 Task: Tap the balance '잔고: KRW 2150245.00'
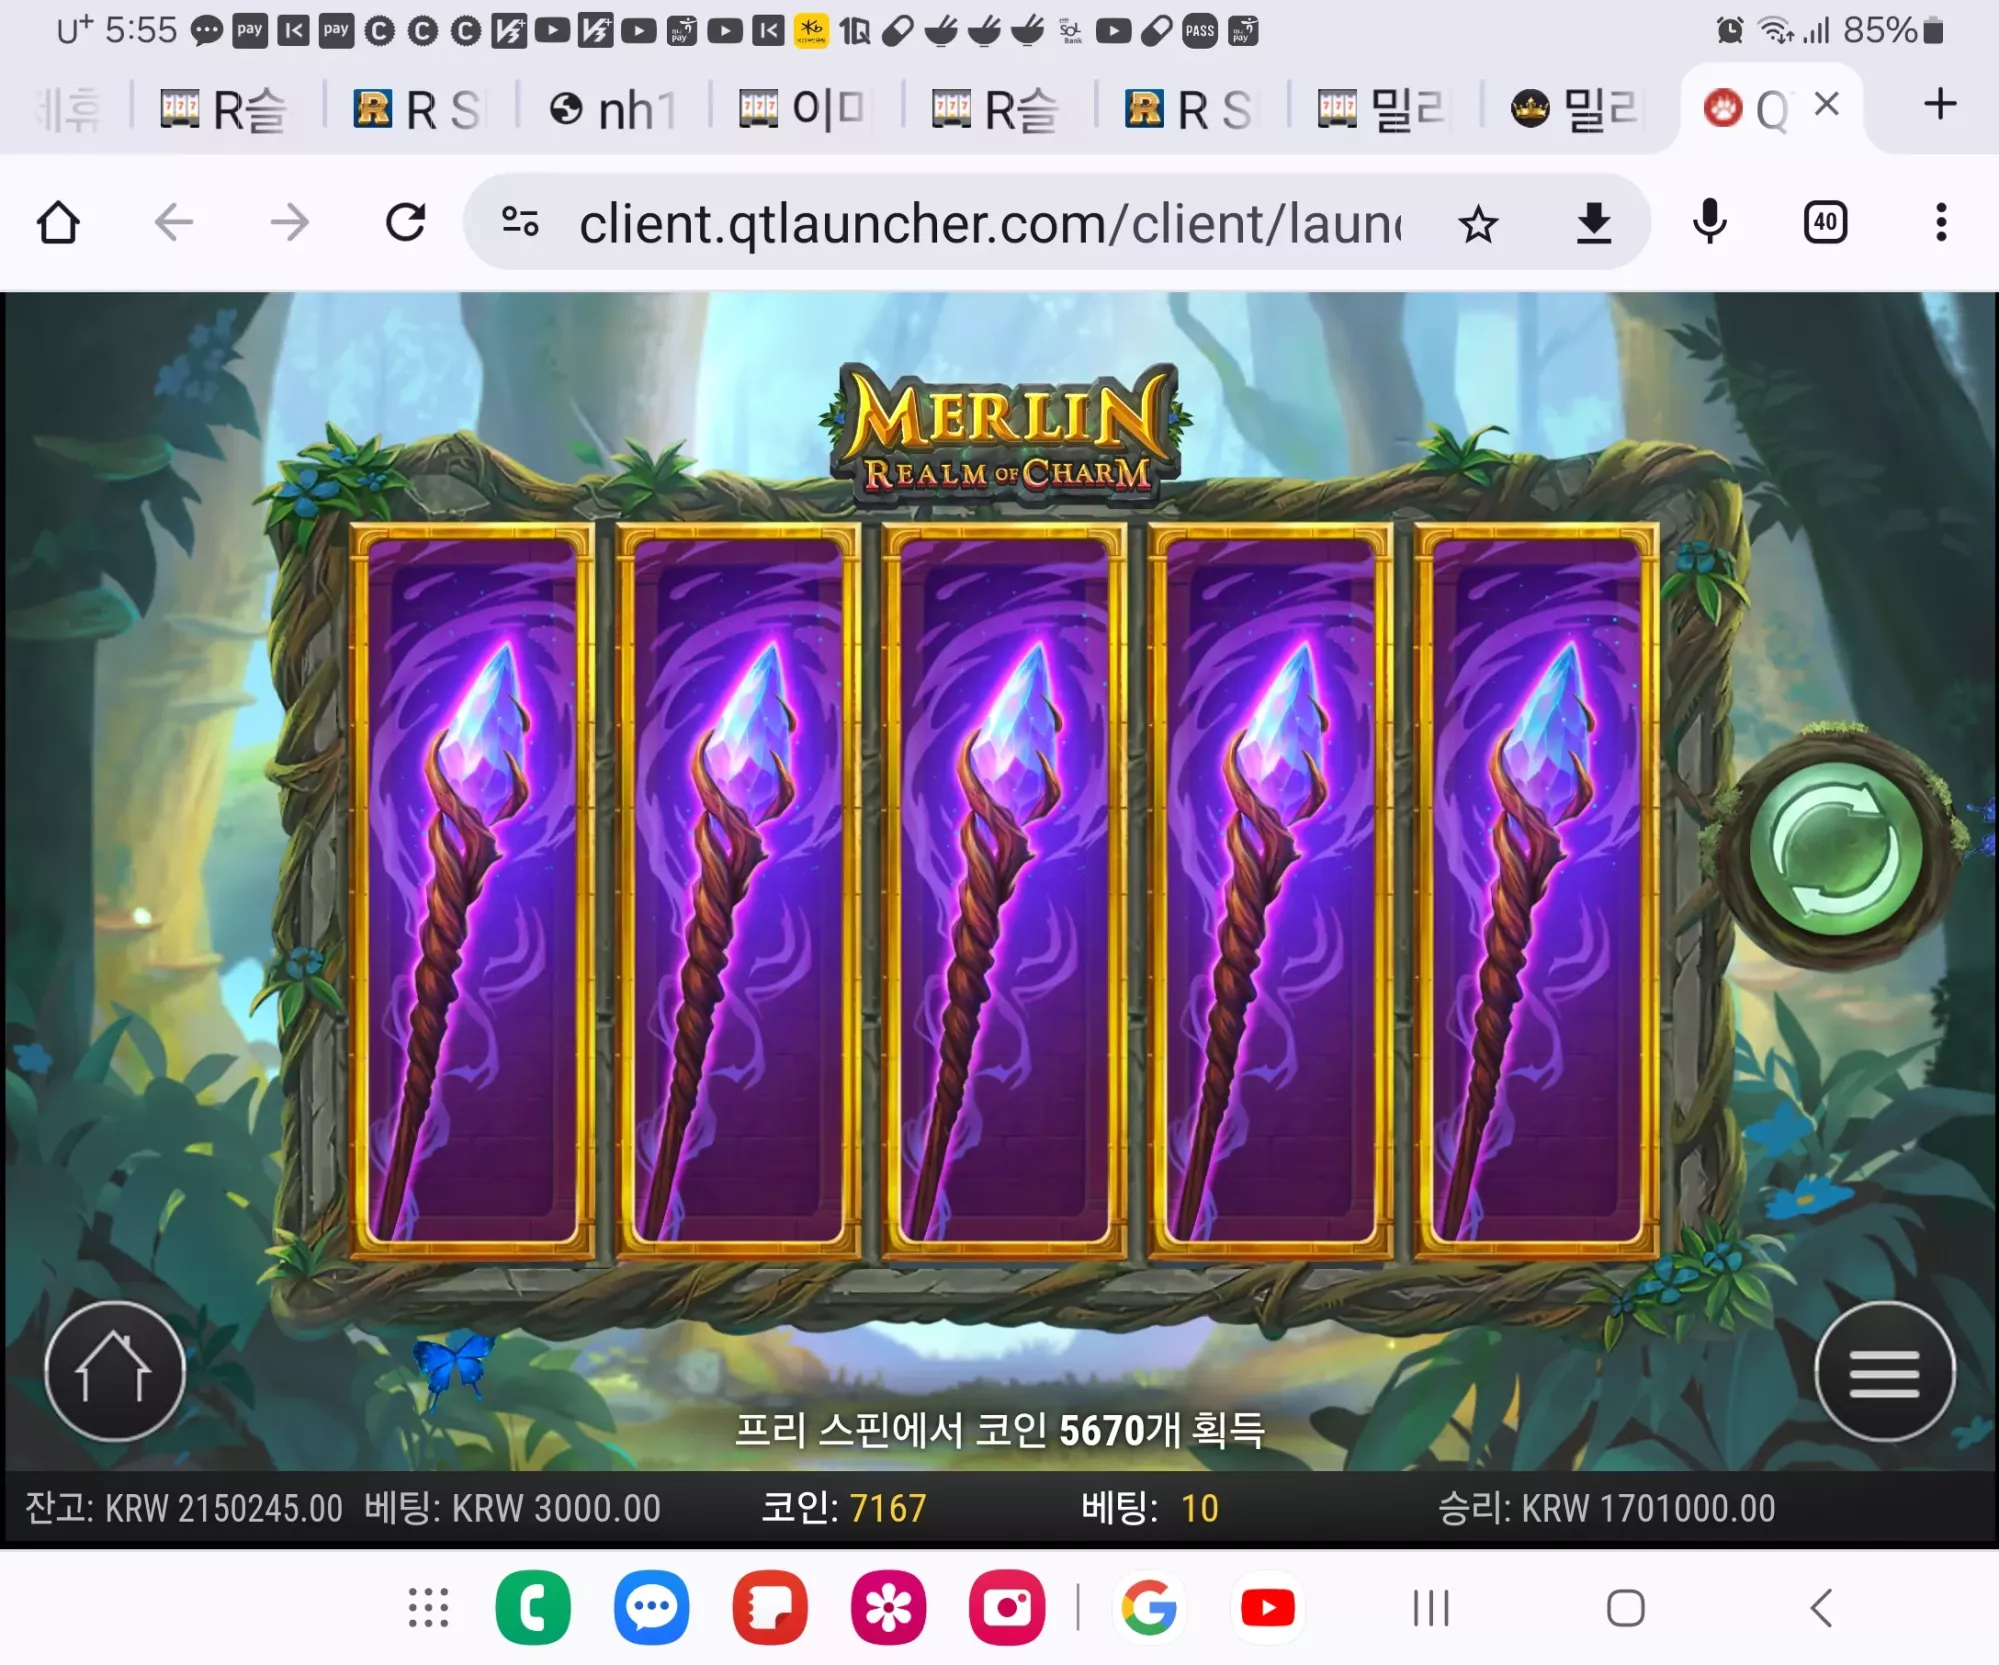(184, 1508)
